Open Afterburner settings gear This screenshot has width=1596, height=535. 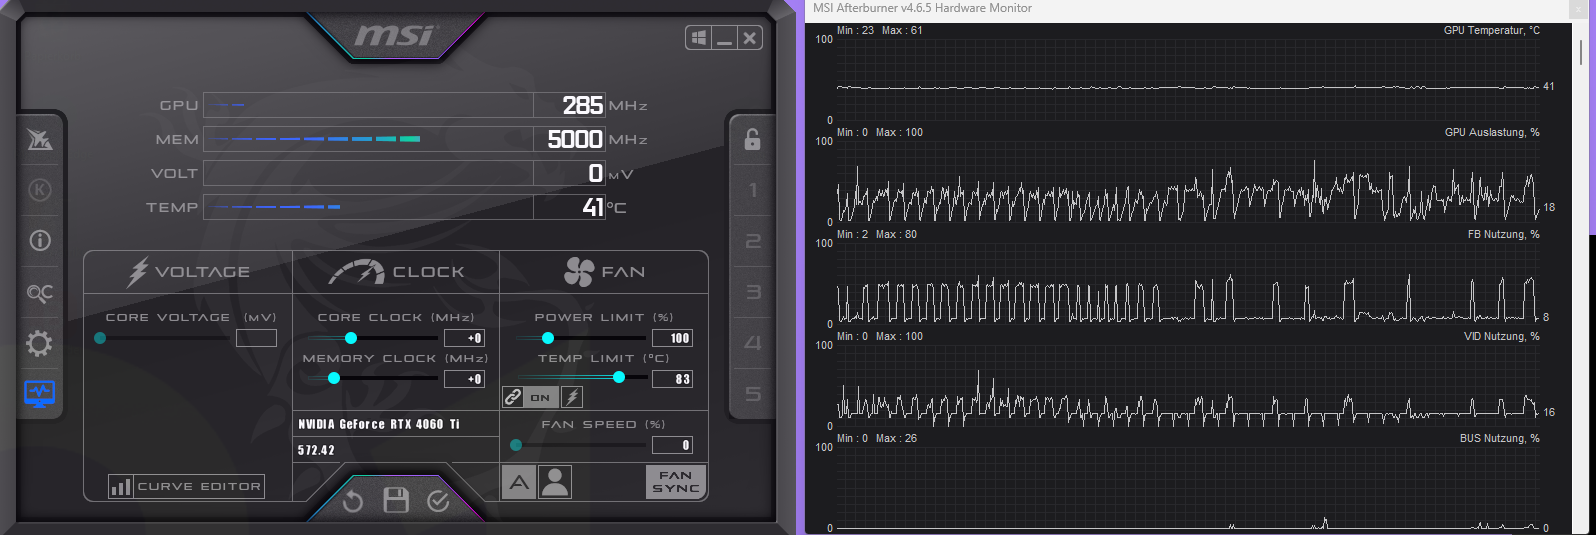(x=39, y=344)
